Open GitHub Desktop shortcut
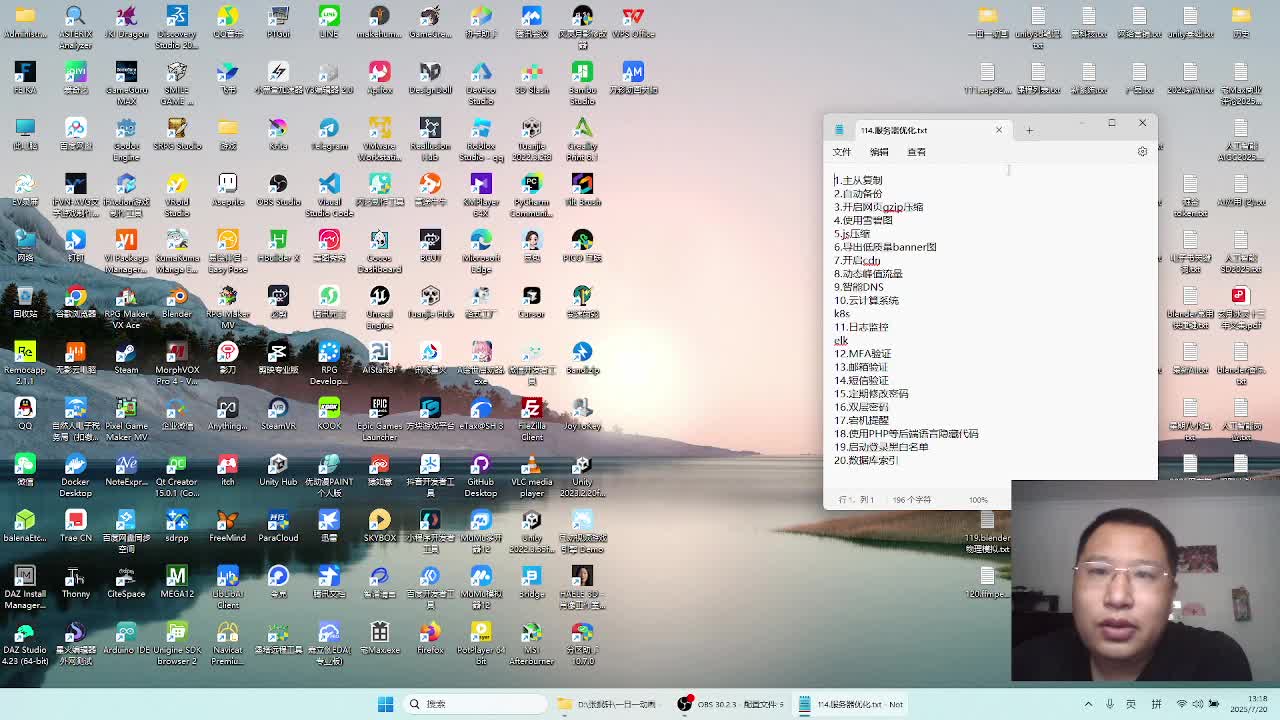 pos(480,465)
